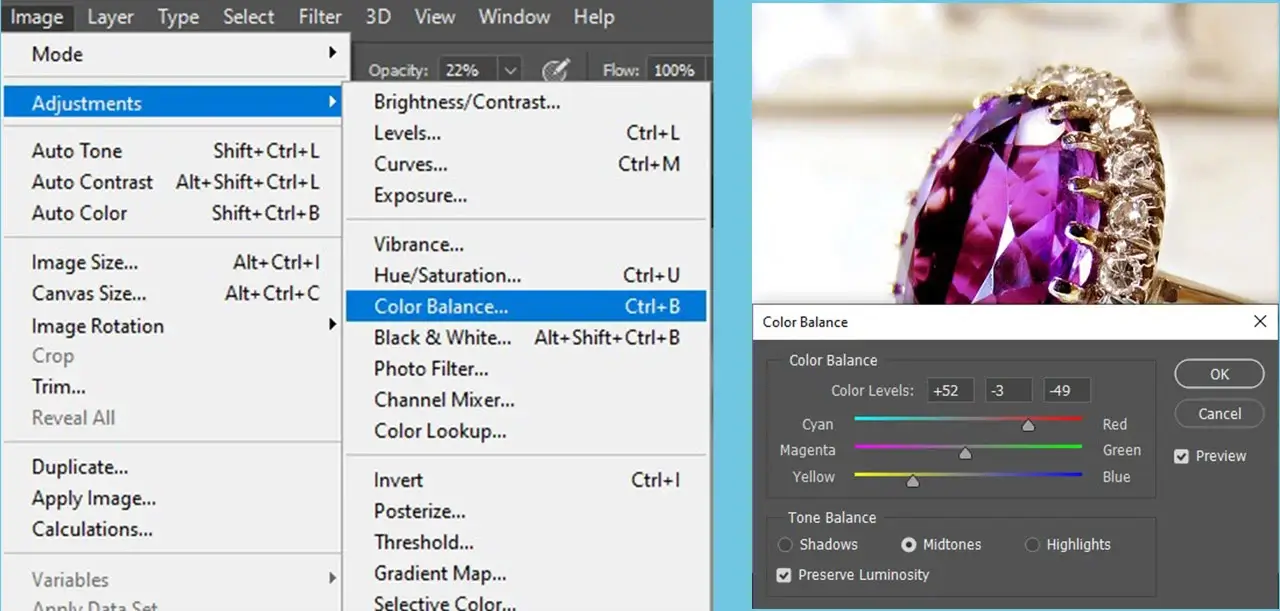This screenshot has height=611, width=1280.
Task: Open the Filter menu
Action: pyautogui.click(x=319, y=17)
